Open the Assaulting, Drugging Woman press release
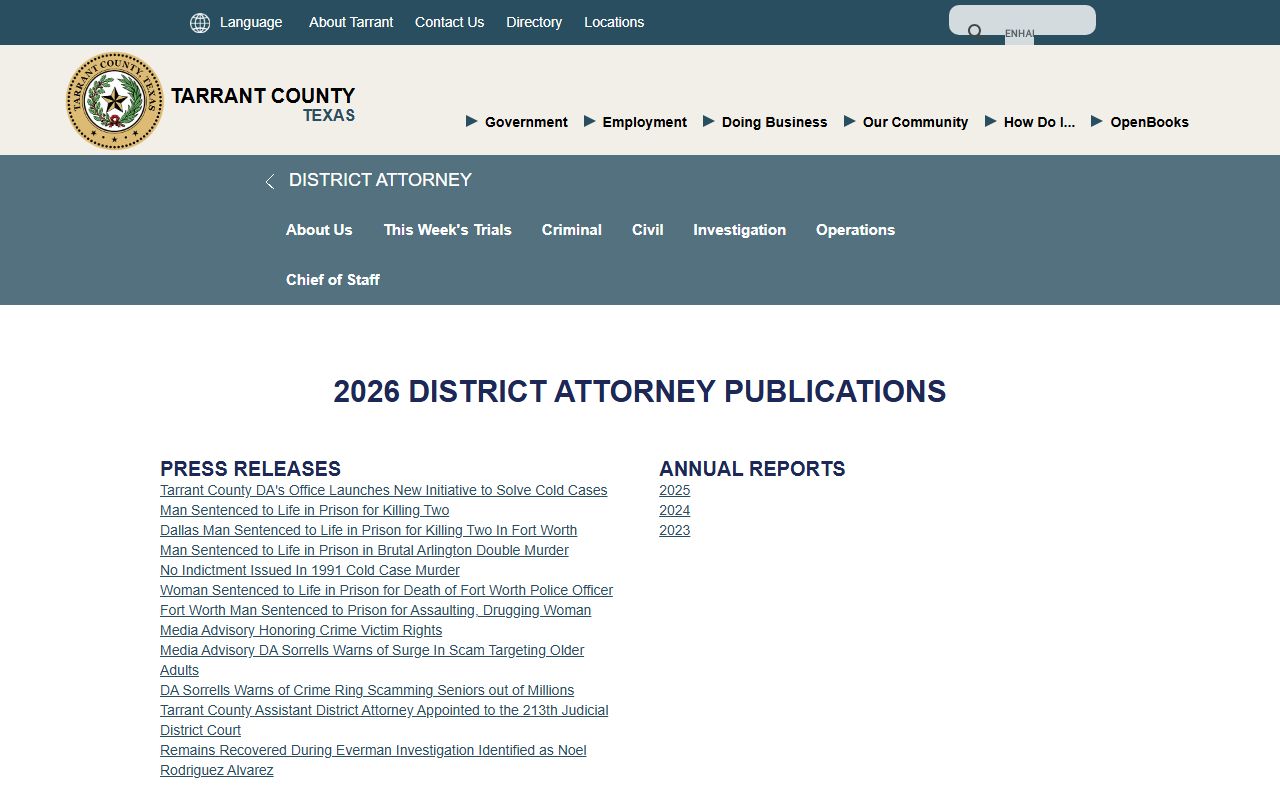The height and width of the screenshot is (800, 1280). (375, 610)
